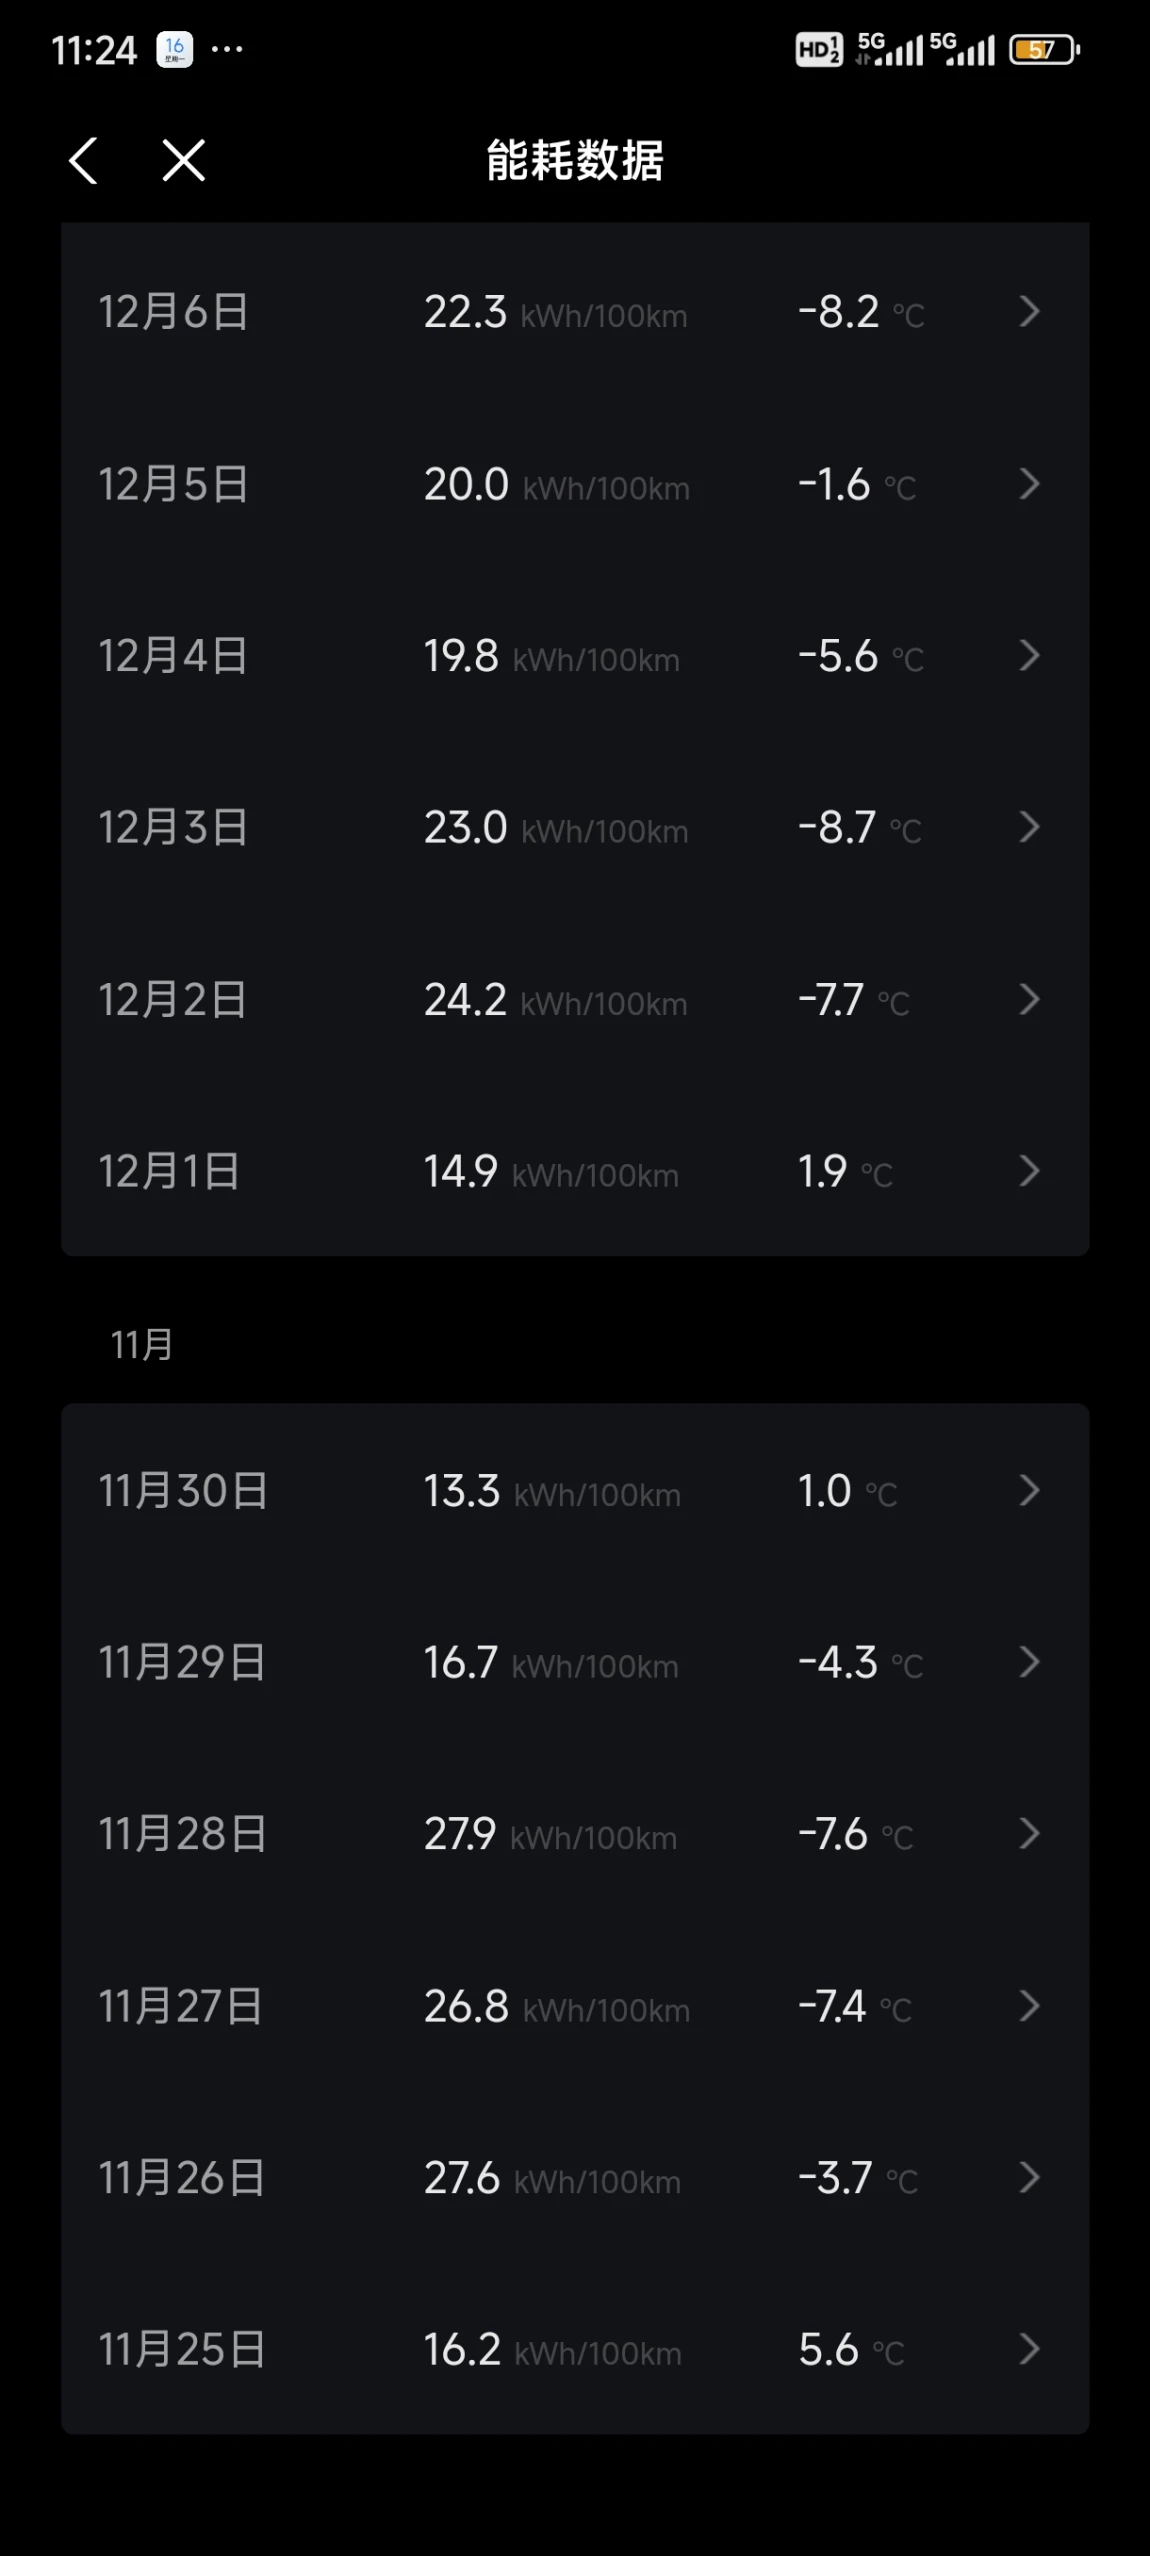Select the 11月30日 row
This screenshot has width=1150, height=2556.
click(x=575, y=1490)
